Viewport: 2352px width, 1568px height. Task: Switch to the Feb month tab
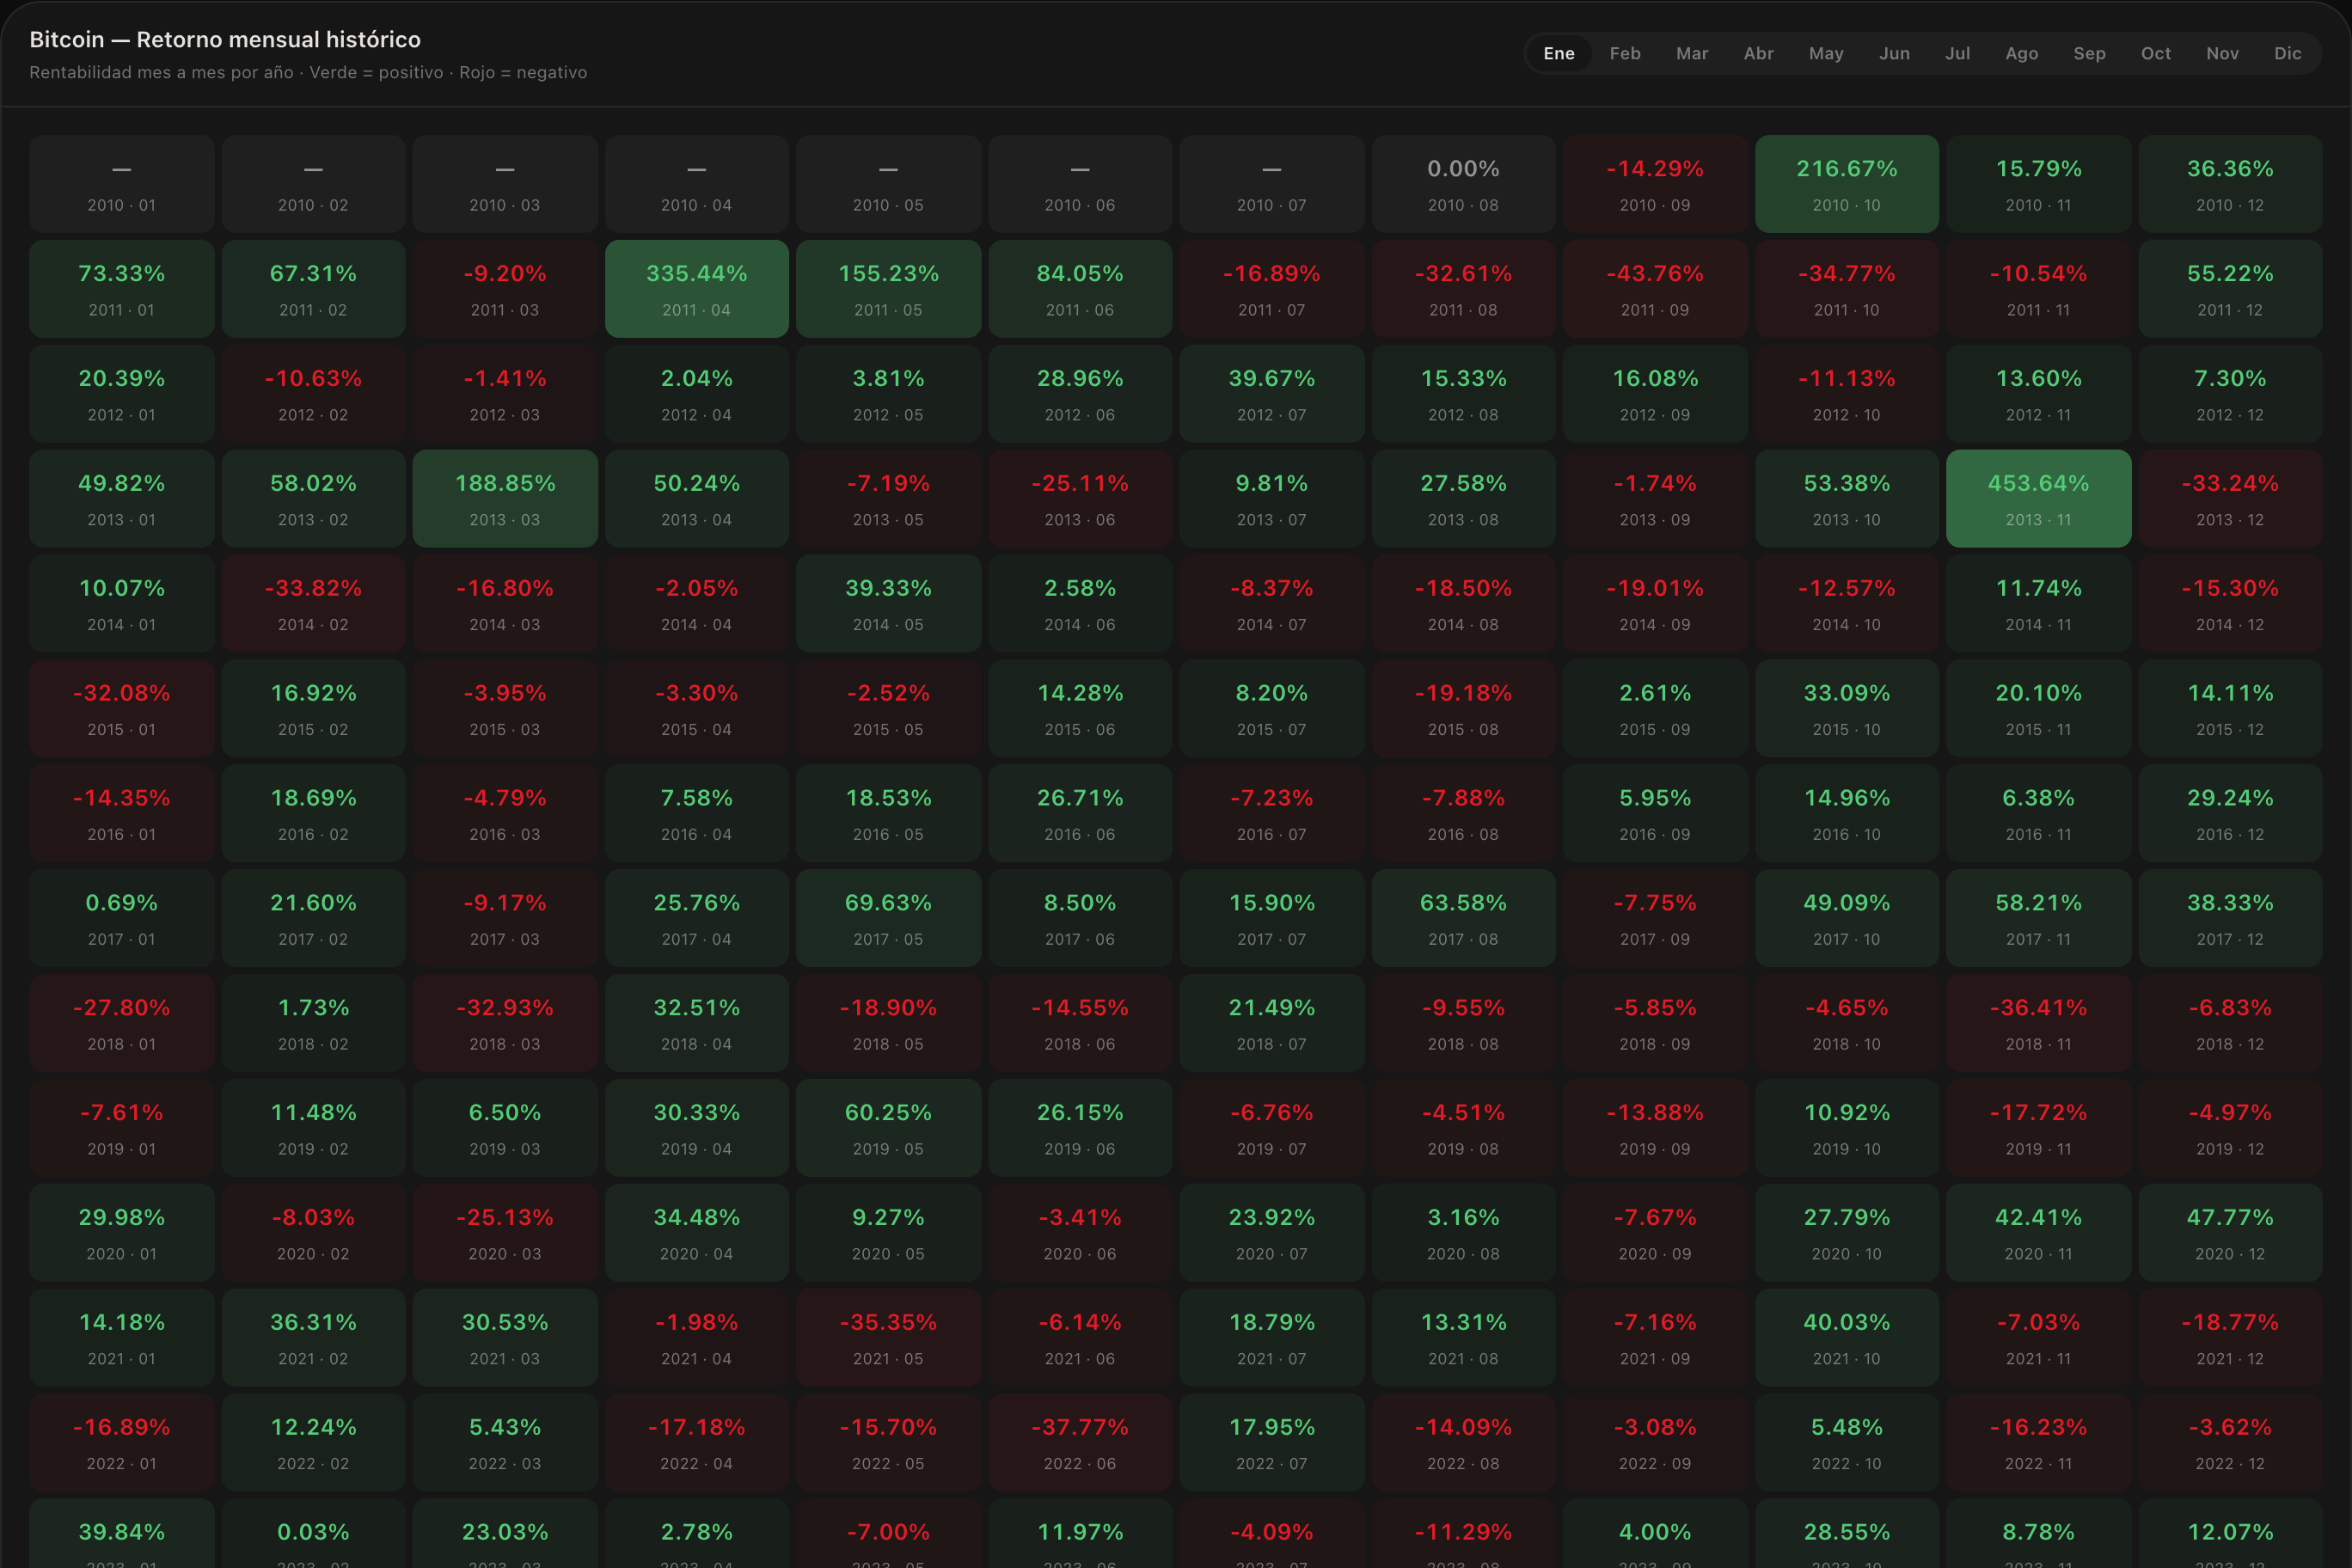click(x=1625, y=54)
